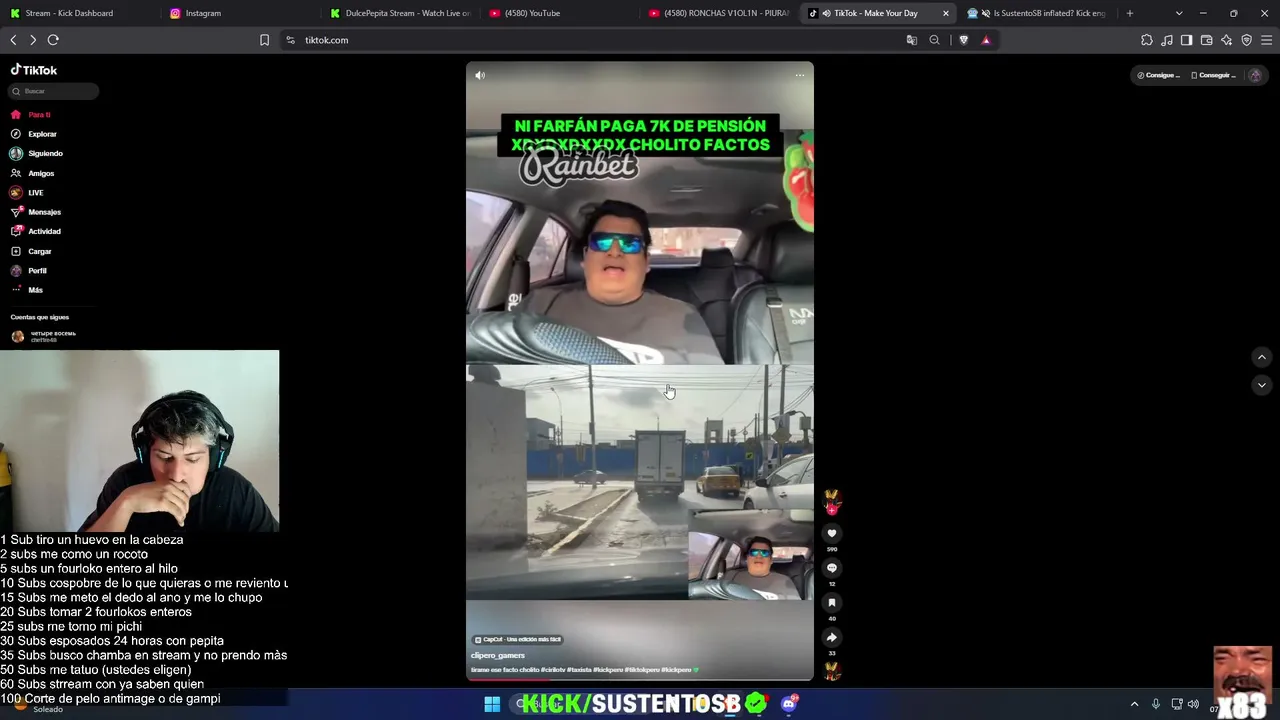Open the video's three-dot options menu
Screen dimensions: 1280x720
tap(799, 75)
